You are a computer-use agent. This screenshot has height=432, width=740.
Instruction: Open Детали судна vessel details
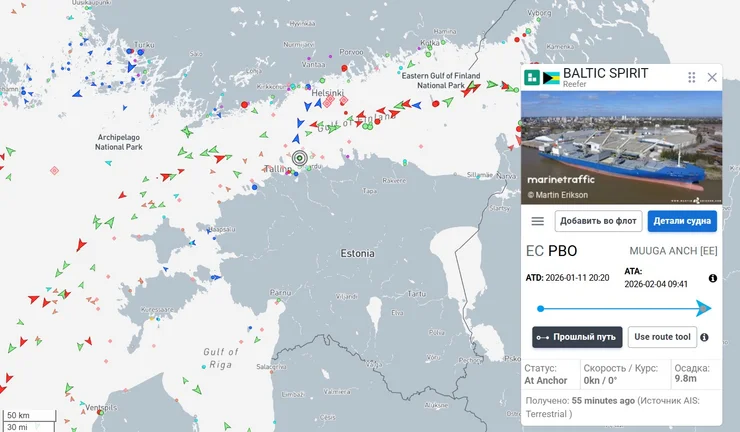tap(682, 221)
